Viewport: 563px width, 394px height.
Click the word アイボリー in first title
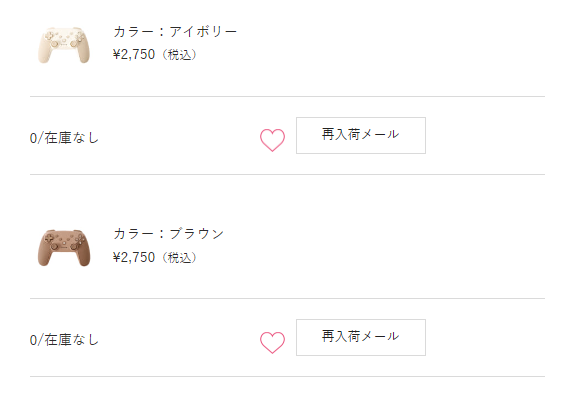point(203,32)
